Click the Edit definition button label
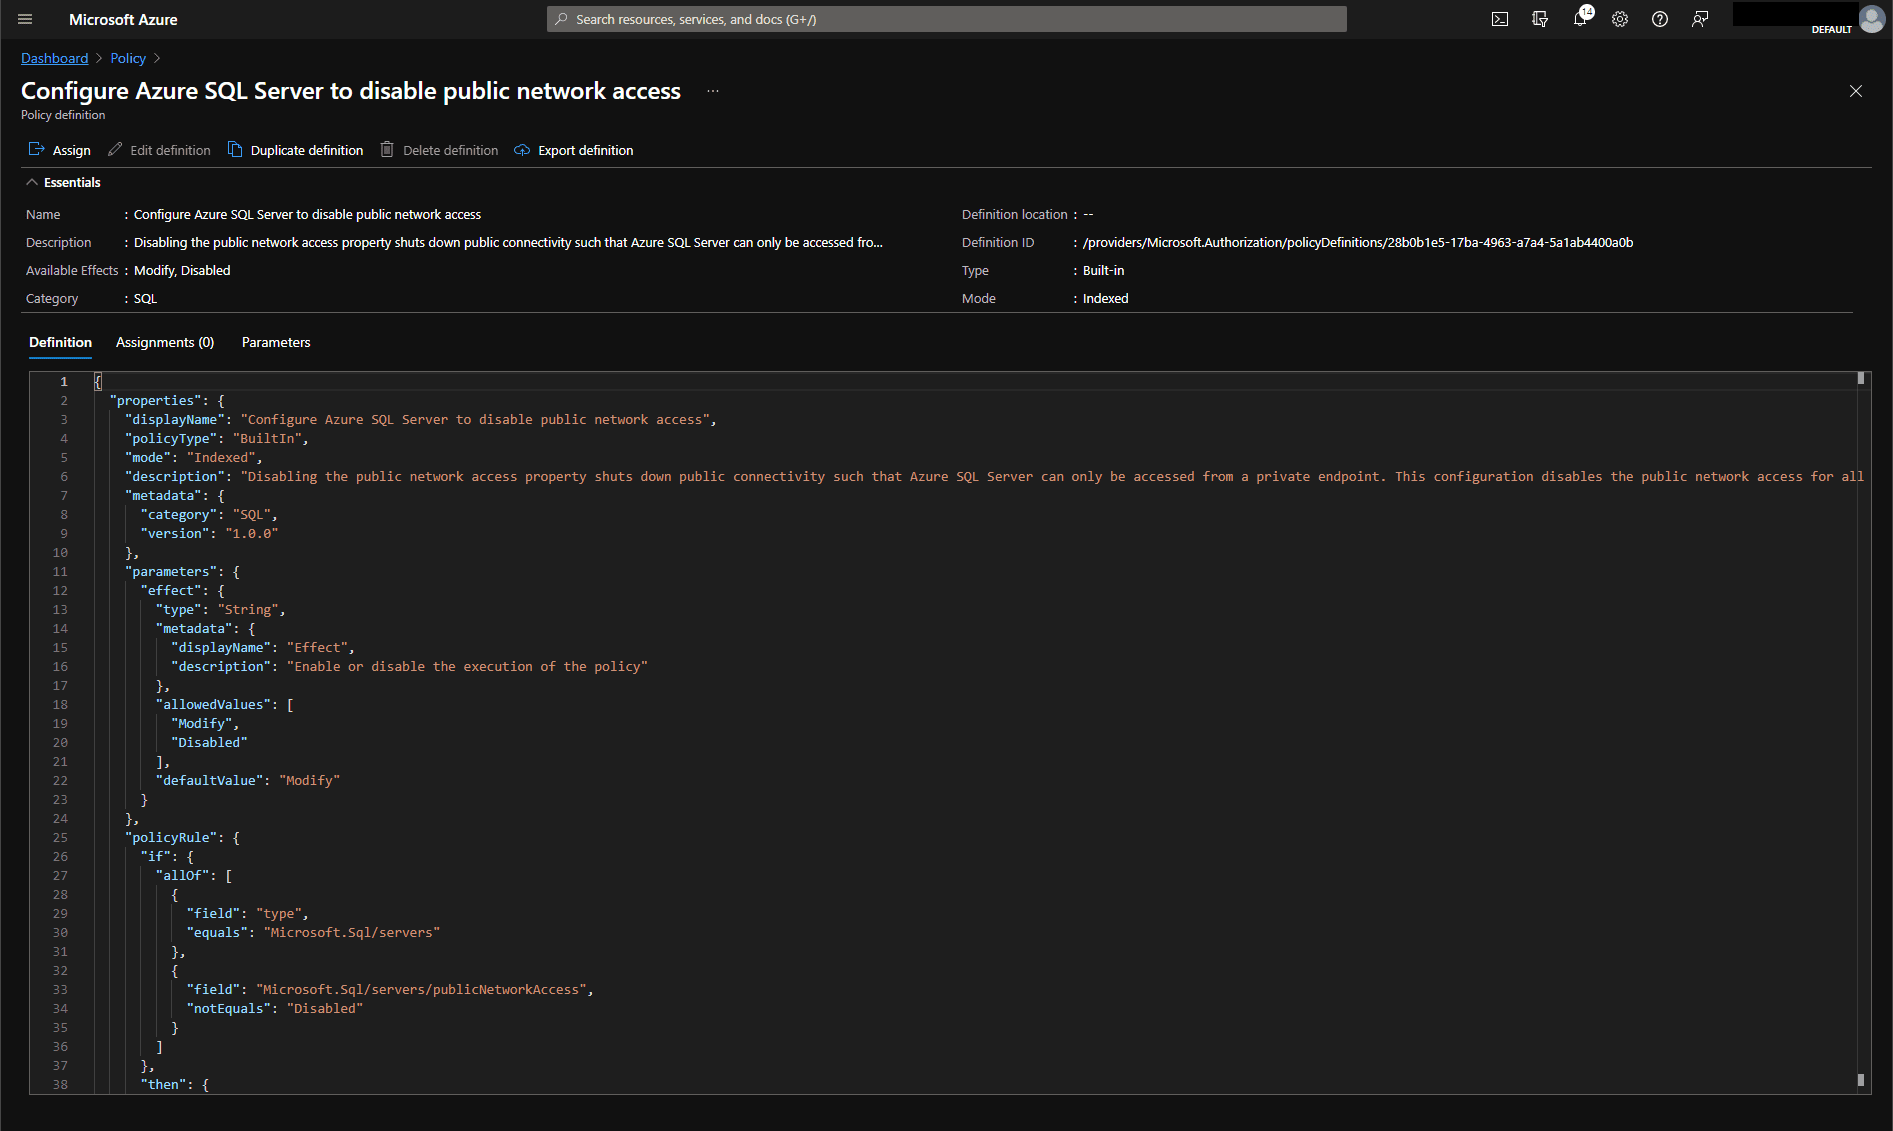Image resolution: width=1893 pixels, height=1131 pixels. click(x=170, y=150)
